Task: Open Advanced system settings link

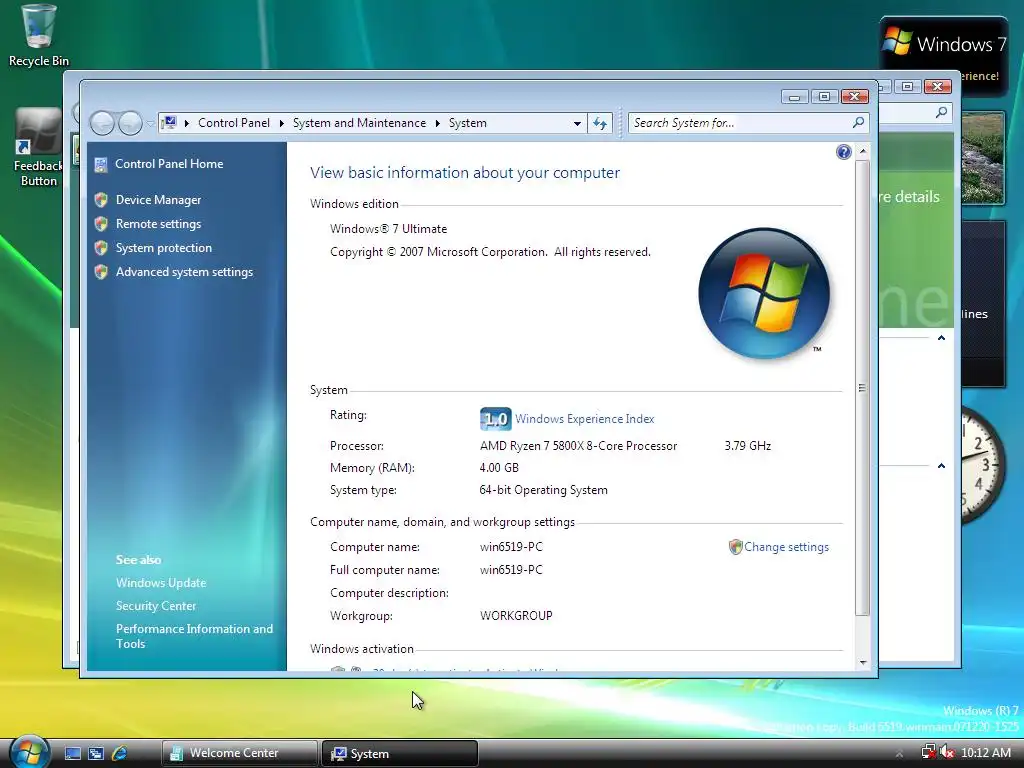Action: [x=184, y=272]
